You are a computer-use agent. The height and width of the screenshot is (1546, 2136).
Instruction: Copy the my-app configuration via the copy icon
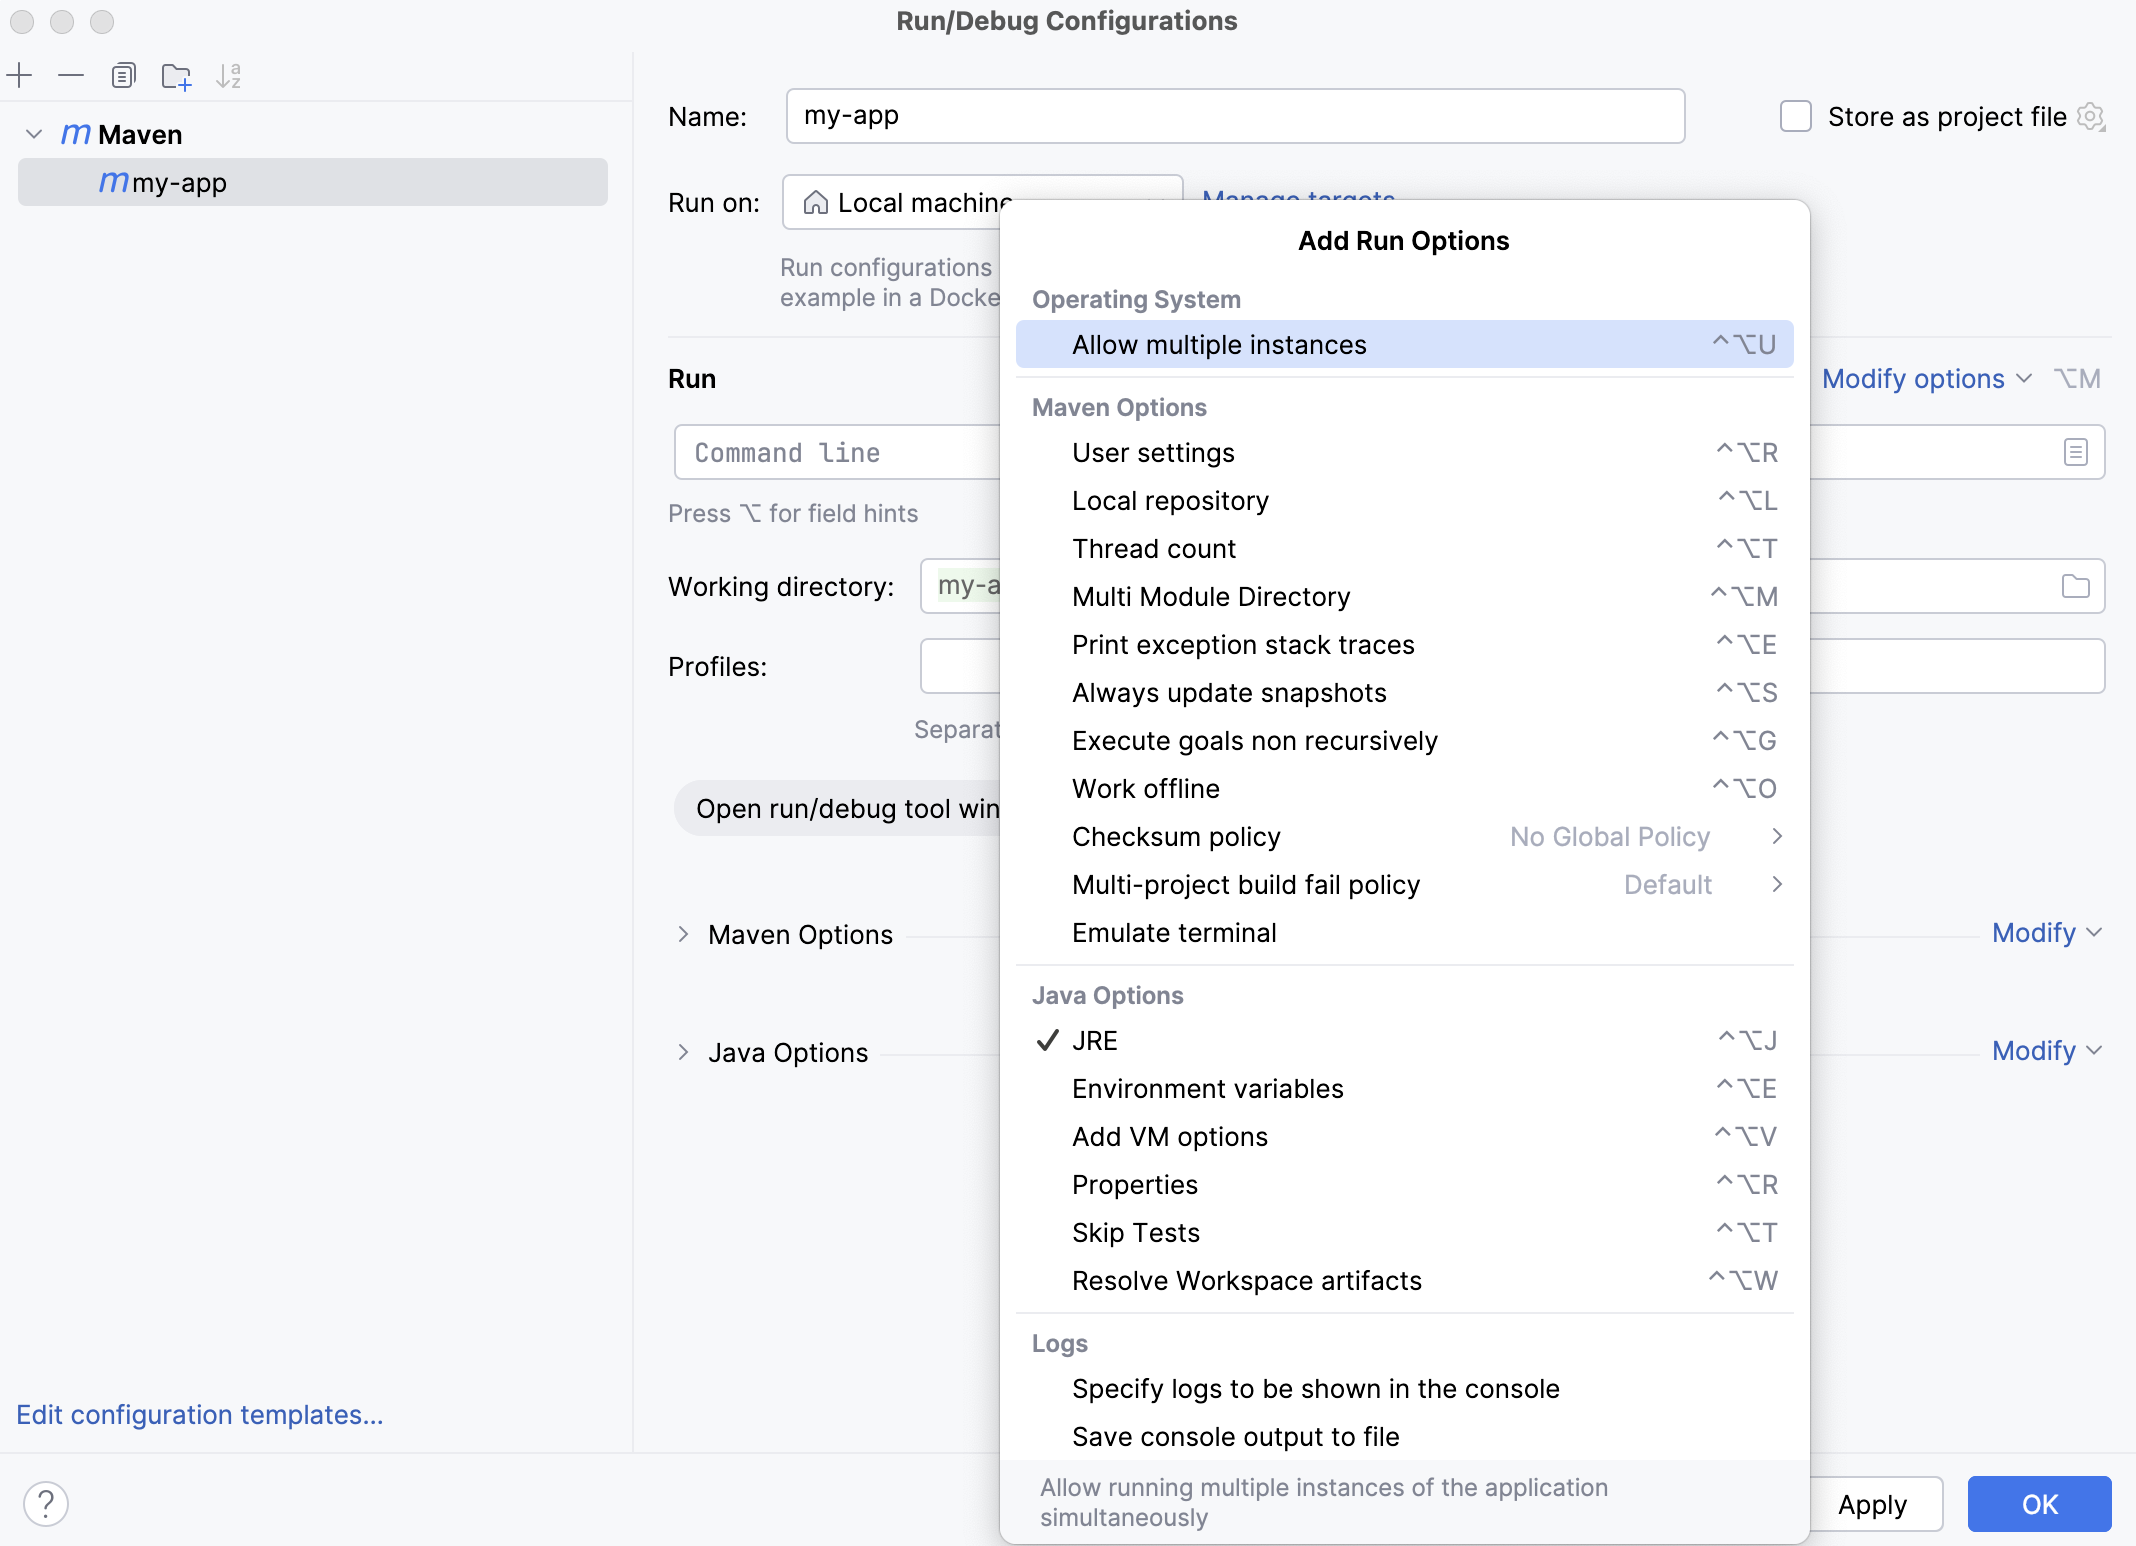(123, 75)
